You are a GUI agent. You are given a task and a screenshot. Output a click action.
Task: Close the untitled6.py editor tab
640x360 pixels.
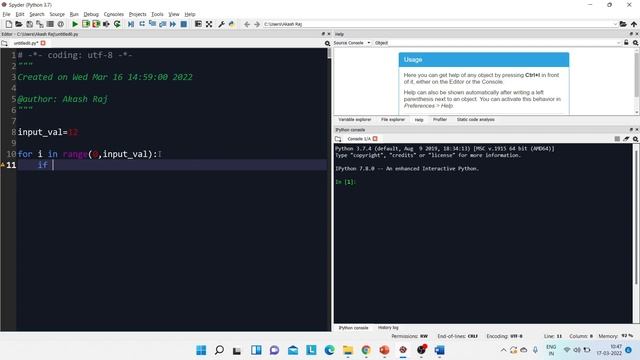click(x=43, y=43)
